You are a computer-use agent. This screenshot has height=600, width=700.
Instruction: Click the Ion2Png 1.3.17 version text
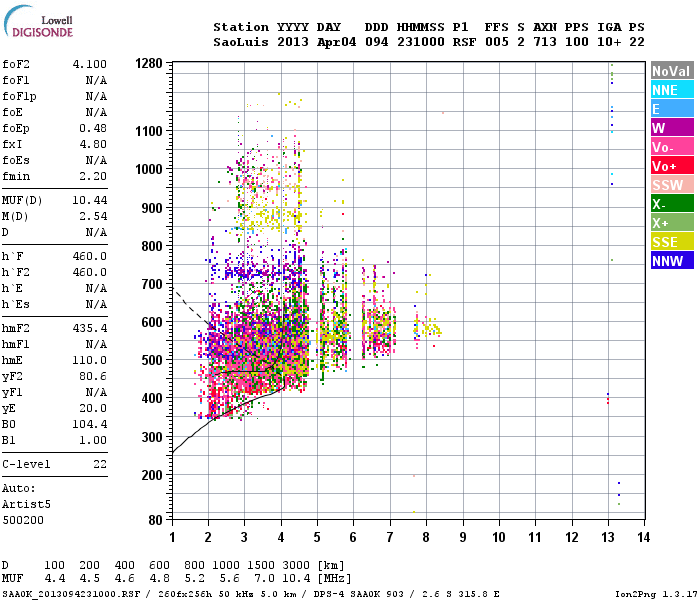pos(656,594)
